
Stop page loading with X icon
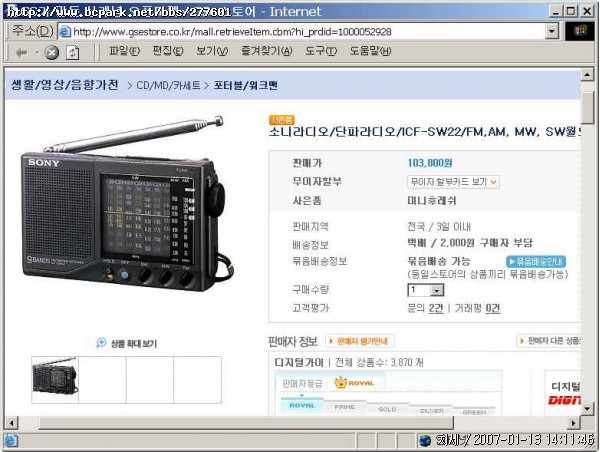pos(52,52)
